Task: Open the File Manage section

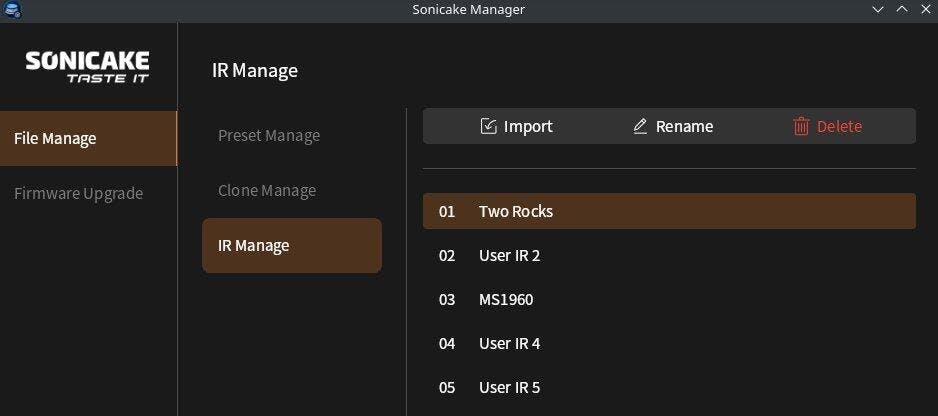Action: click(x=88, y=138)
